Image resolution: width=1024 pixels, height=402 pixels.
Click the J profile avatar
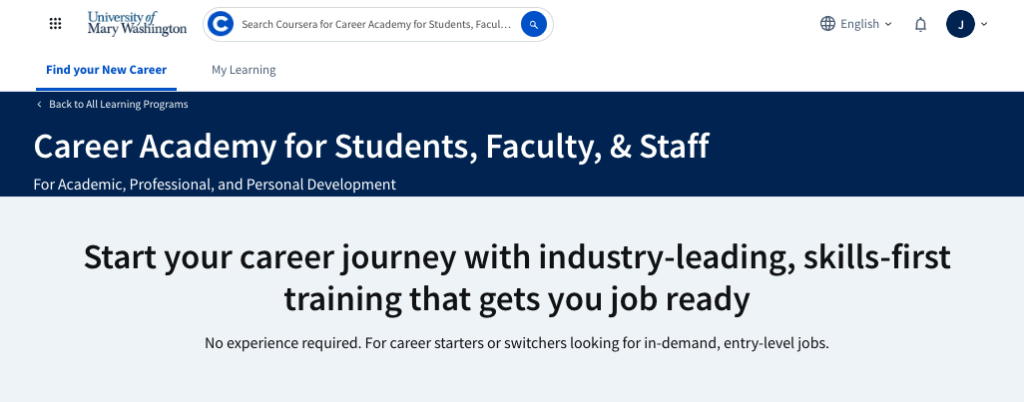point(960,24)
